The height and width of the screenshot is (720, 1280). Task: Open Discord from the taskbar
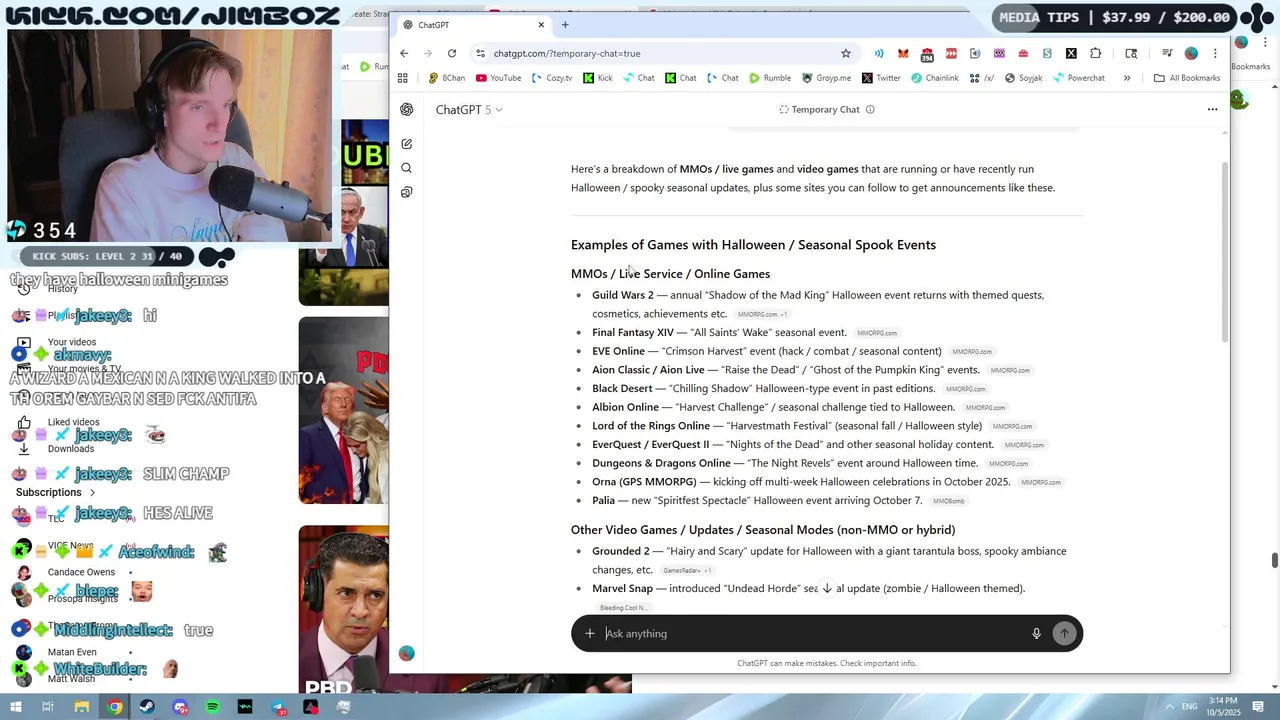180,707
